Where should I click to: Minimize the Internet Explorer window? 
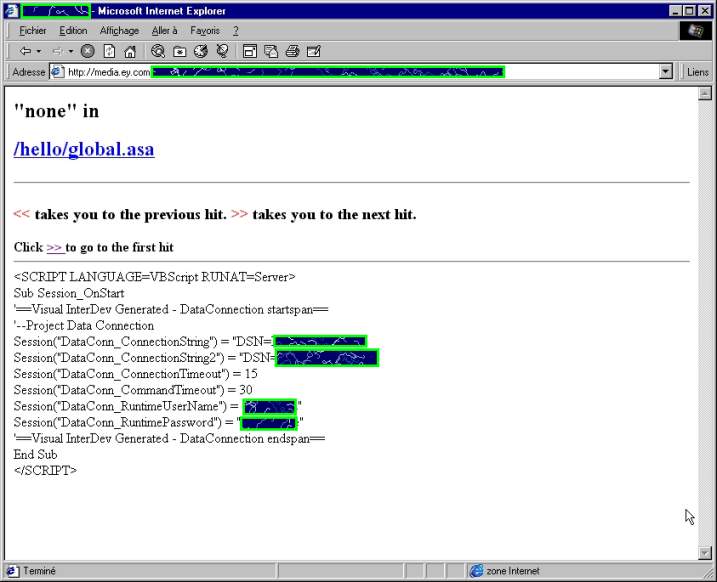tap(675, 11)
